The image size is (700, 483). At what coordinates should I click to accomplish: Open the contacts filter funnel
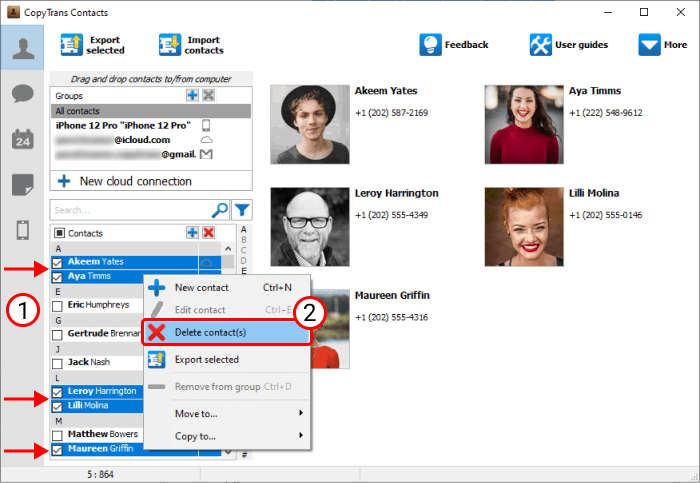(242, 210)
